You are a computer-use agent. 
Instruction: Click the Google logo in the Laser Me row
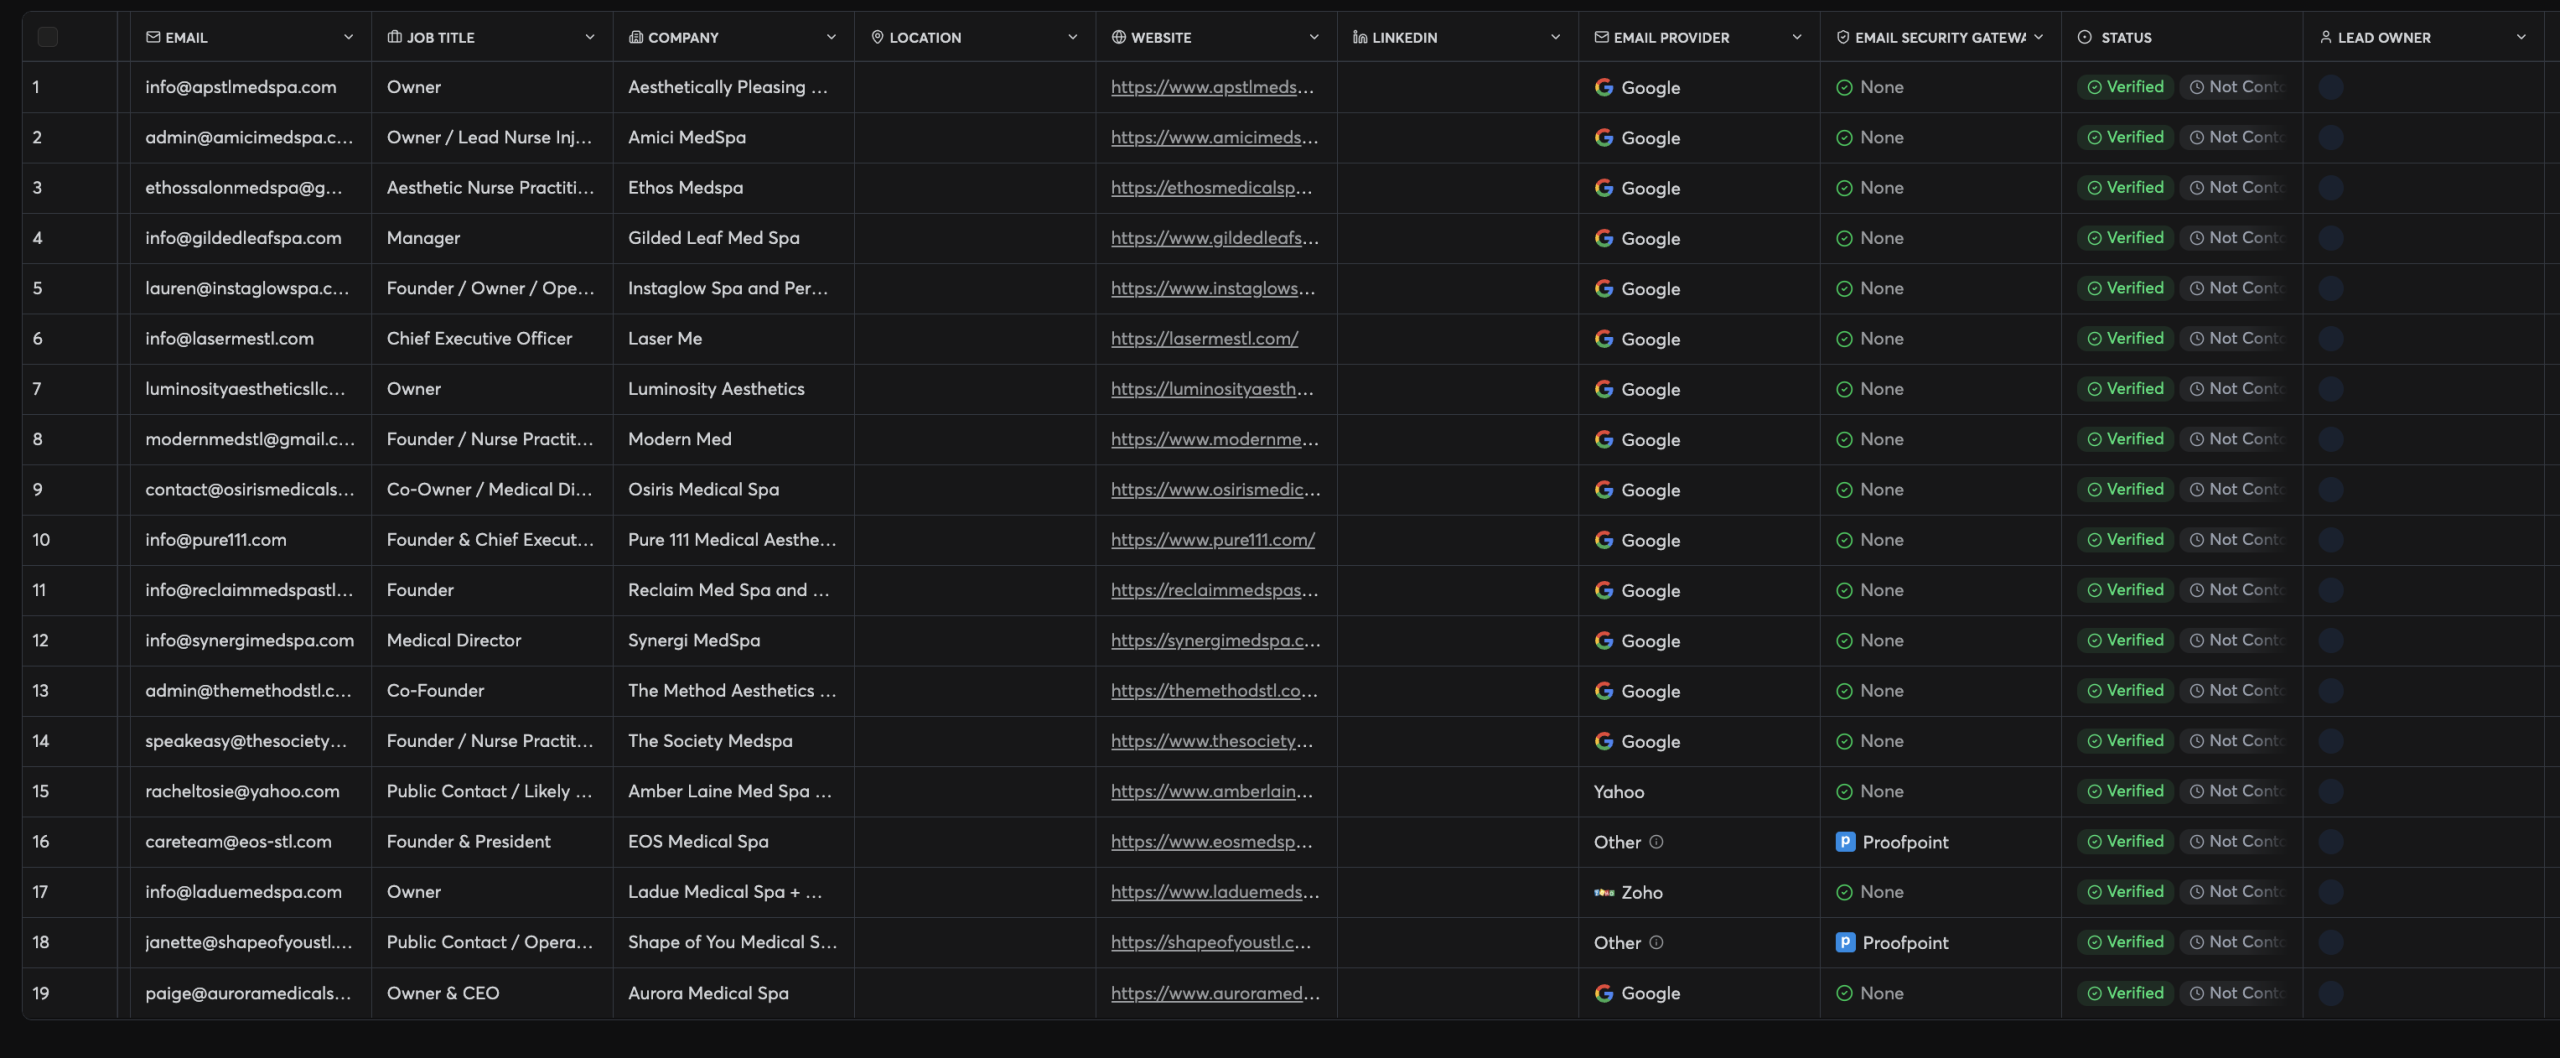1603,339
